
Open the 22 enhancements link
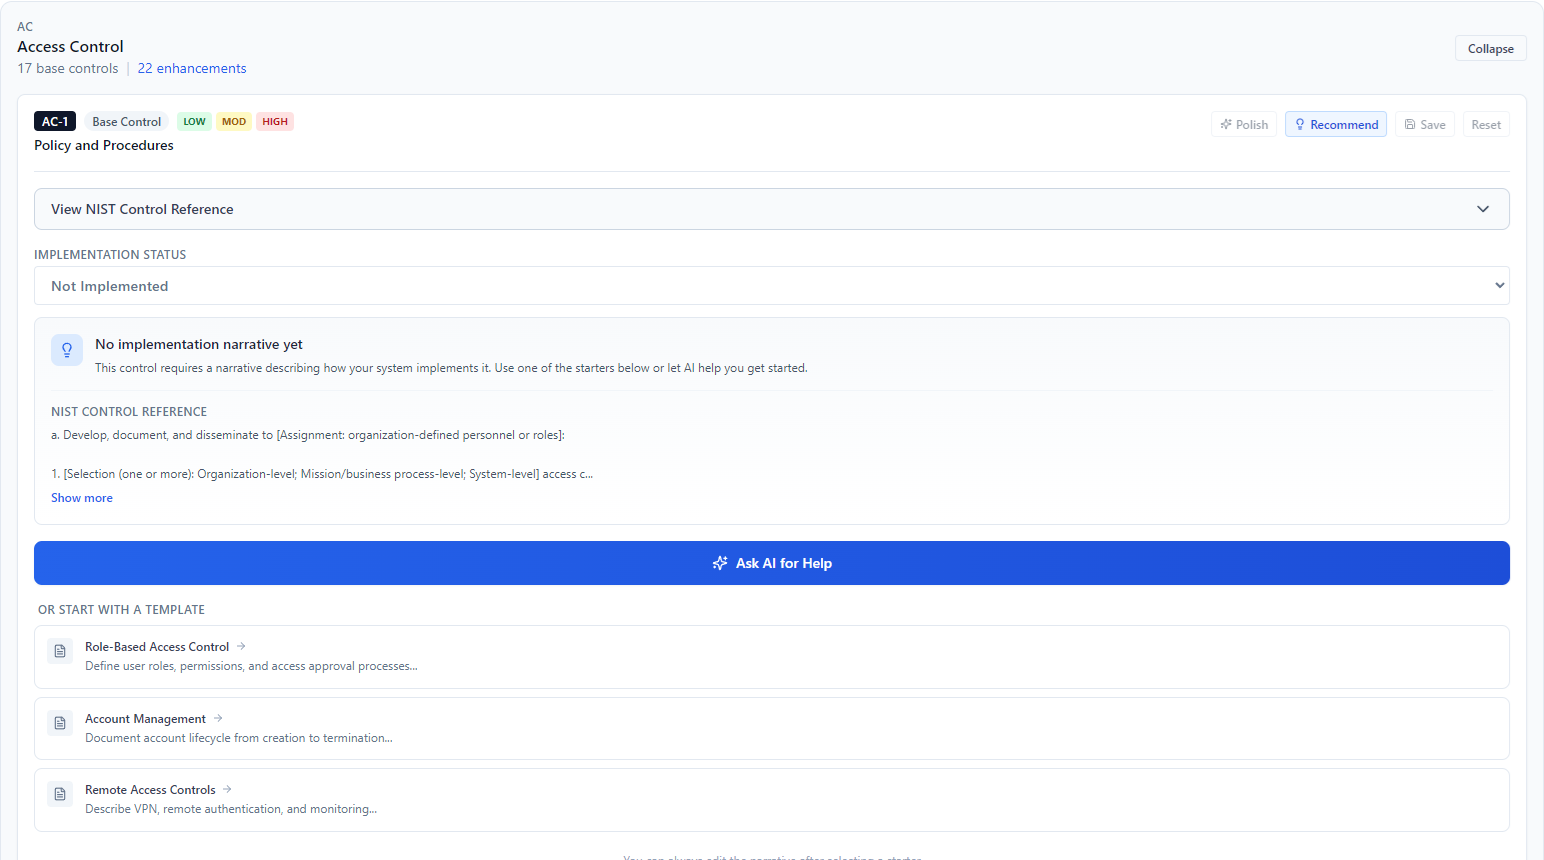point(192,68)
